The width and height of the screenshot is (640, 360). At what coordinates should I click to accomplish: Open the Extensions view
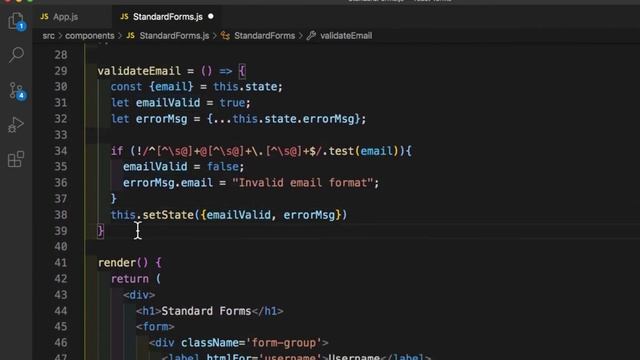[x=16, y=159]
